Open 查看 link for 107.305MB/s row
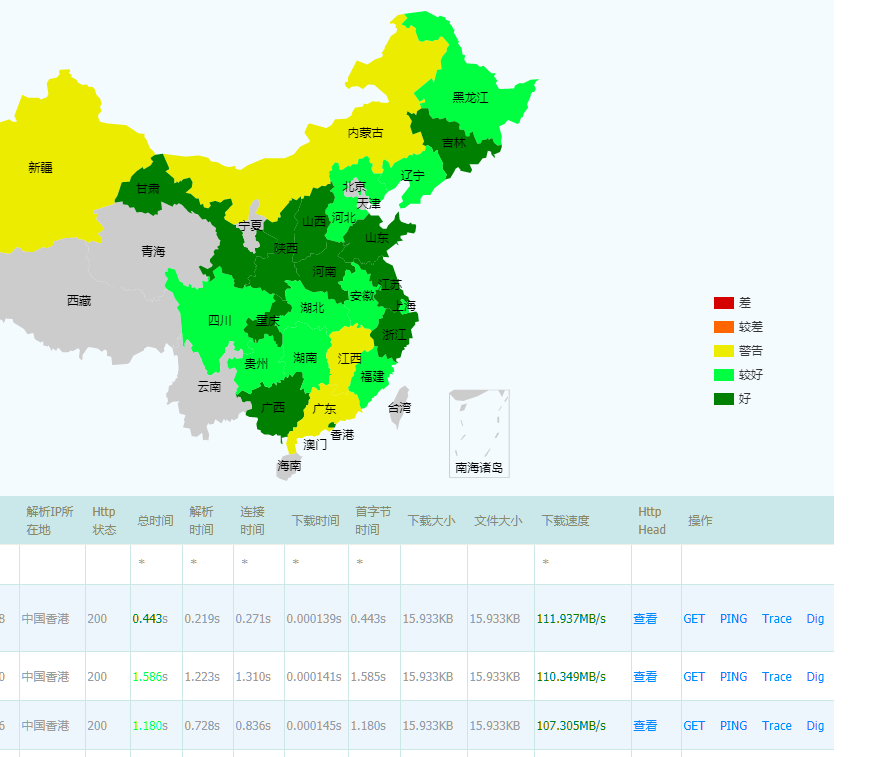 [x=645, y=725]
